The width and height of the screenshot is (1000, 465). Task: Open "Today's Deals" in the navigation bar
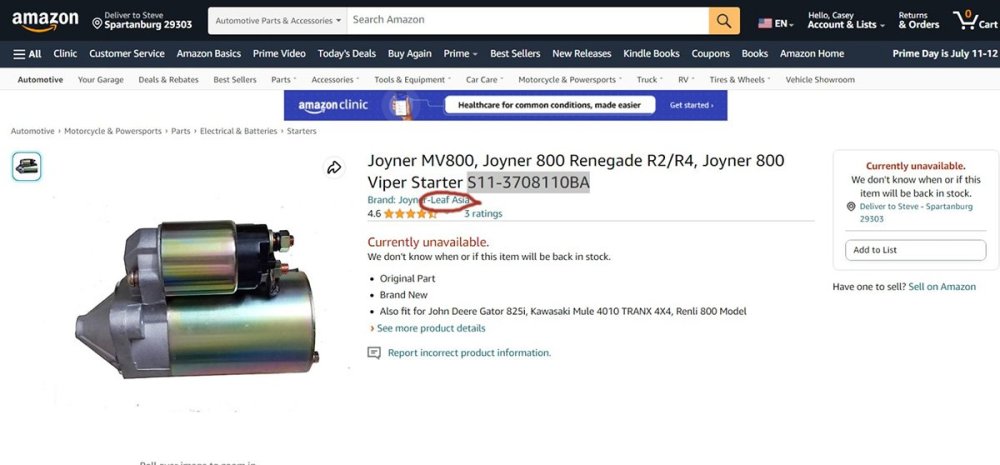[x=346, y=54]
